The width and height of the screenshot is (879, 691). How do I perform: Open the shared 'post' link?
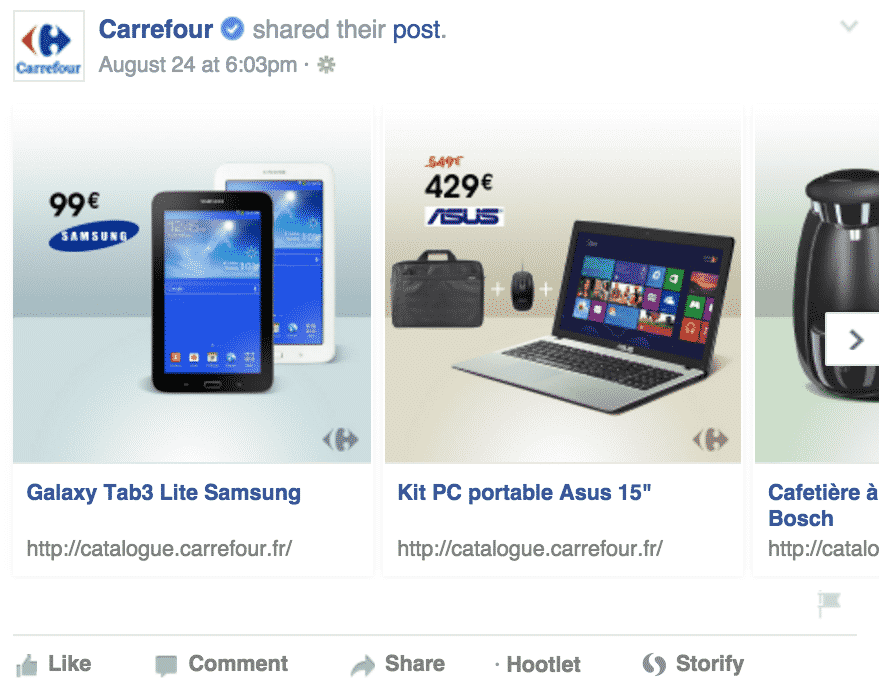pos(419,30)
